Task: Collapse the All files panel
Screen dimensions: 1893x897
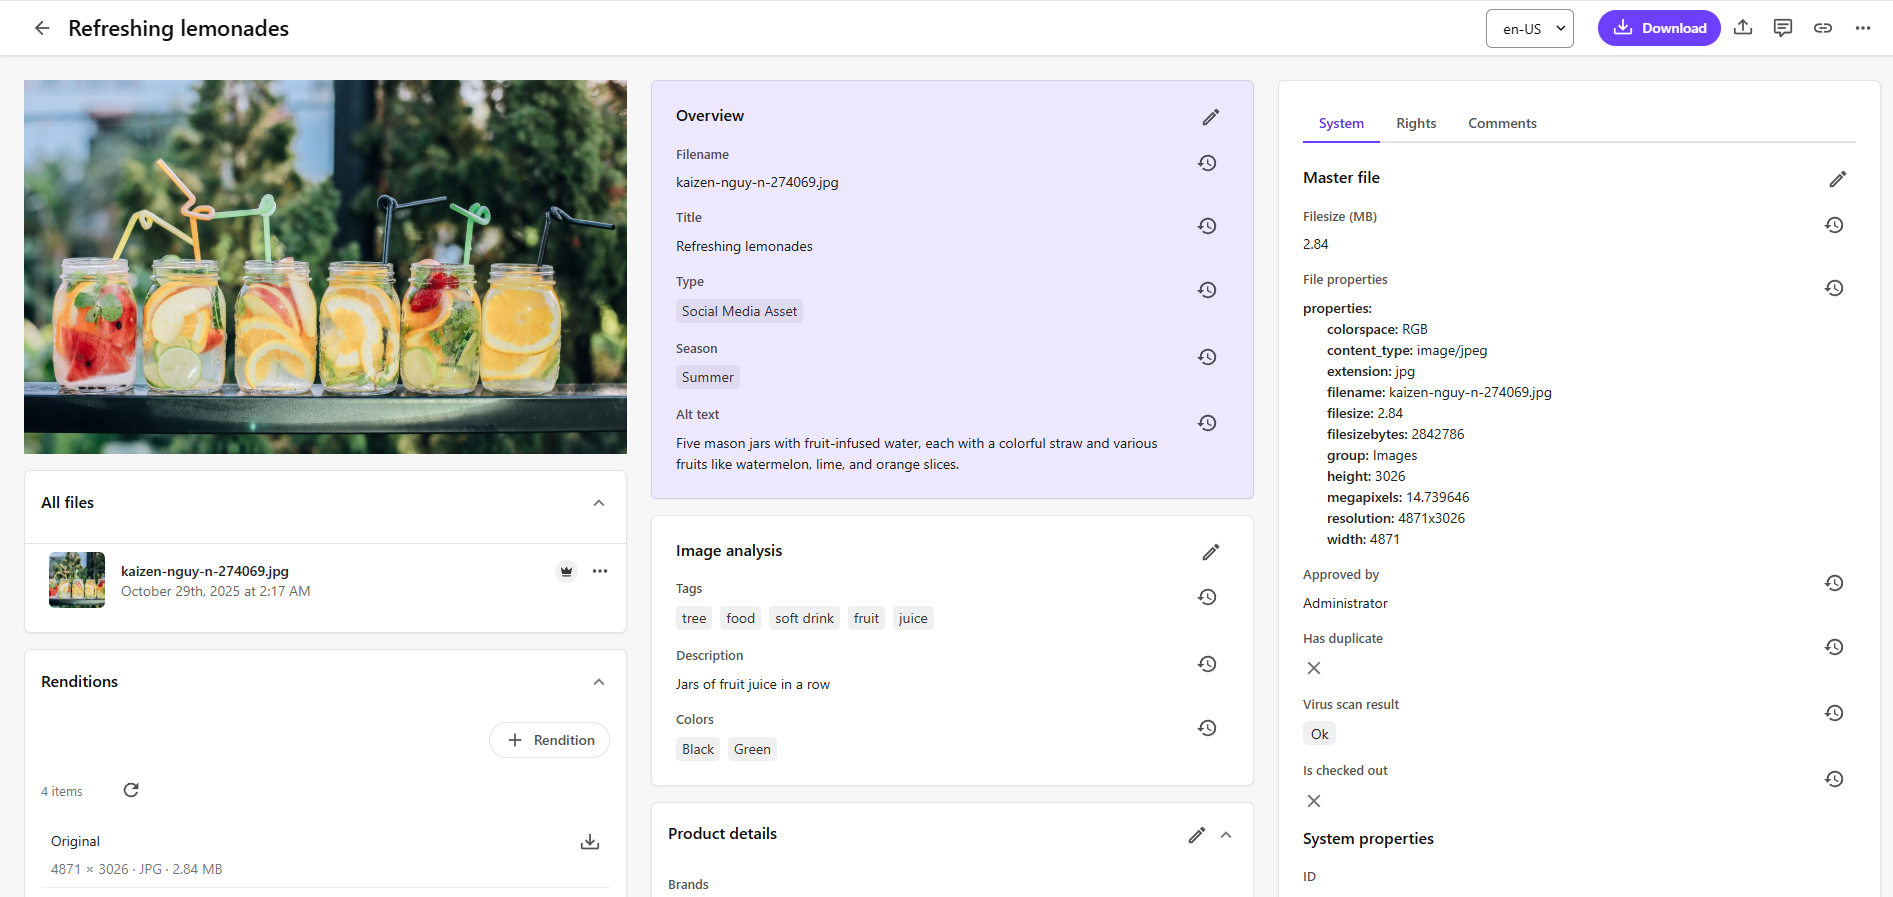Action: tap(599, 503)
